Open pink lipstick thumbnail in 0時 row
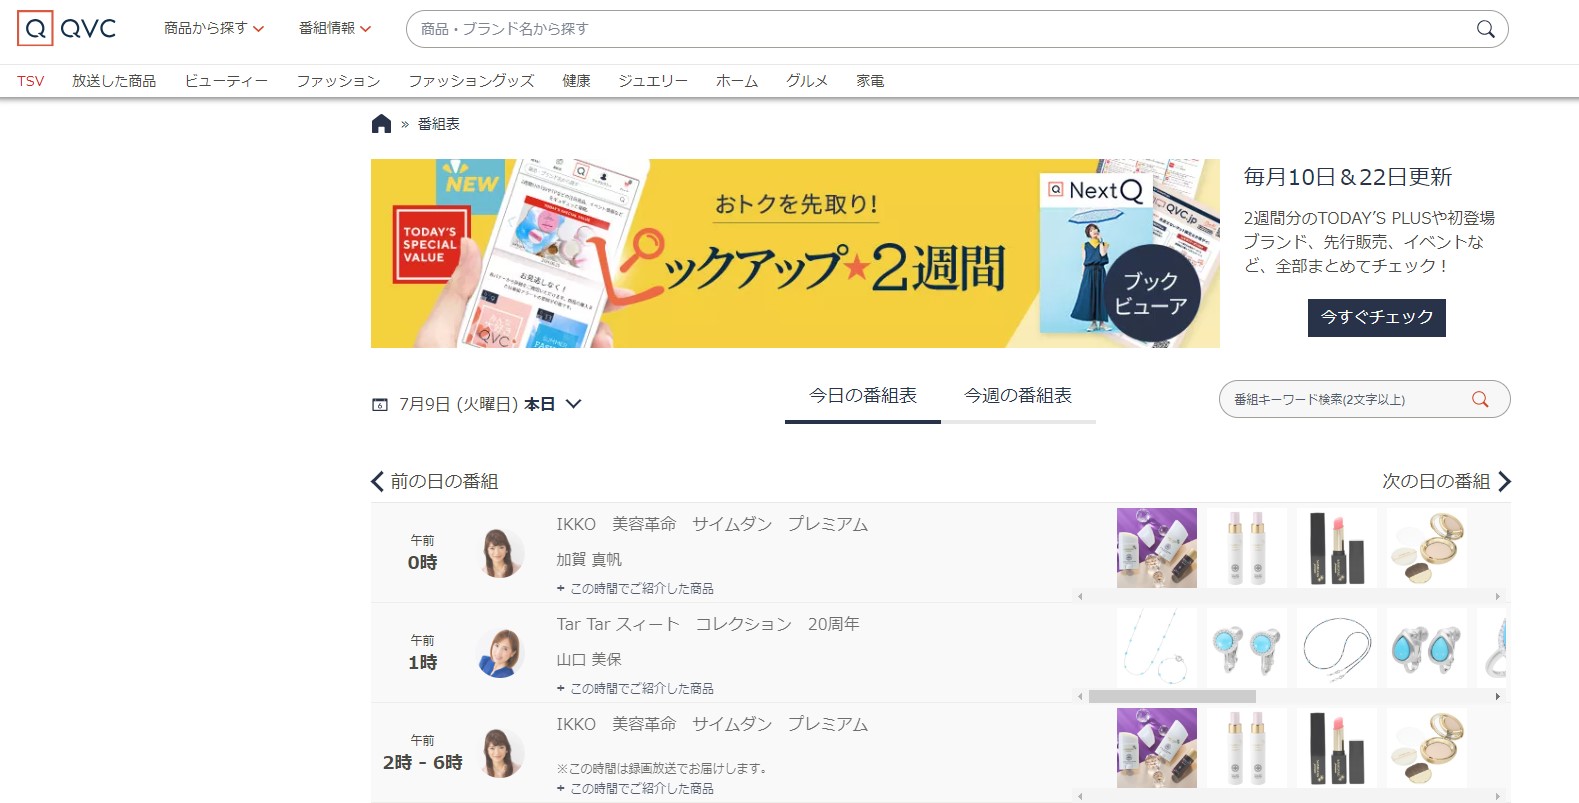This screenshot has height=803, width=1579. click(x=1337, y=548)
